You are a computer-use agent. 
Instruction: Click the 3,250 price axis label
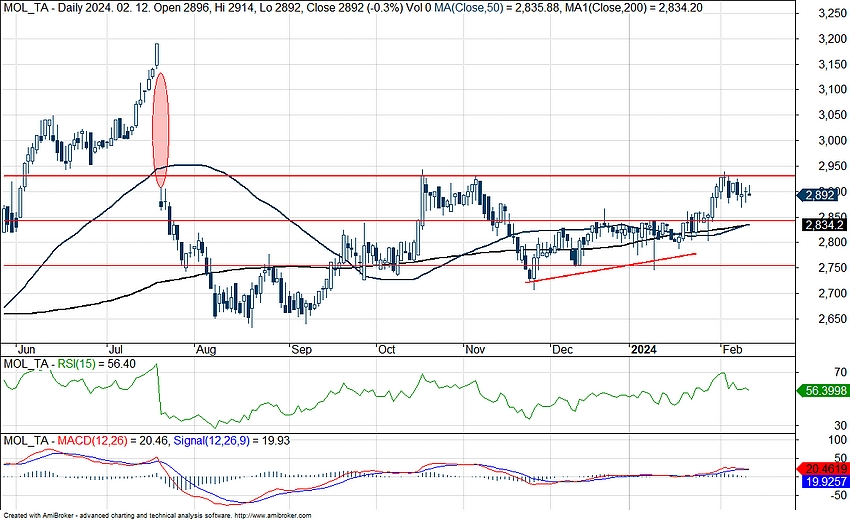[826, 15]
